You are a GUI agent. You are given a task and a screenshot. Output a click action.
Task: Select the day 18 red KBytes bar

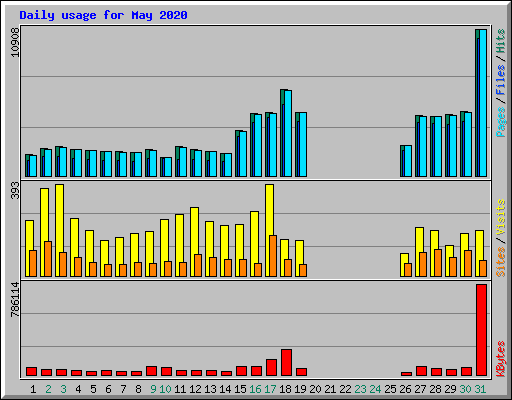click(286, 363)
